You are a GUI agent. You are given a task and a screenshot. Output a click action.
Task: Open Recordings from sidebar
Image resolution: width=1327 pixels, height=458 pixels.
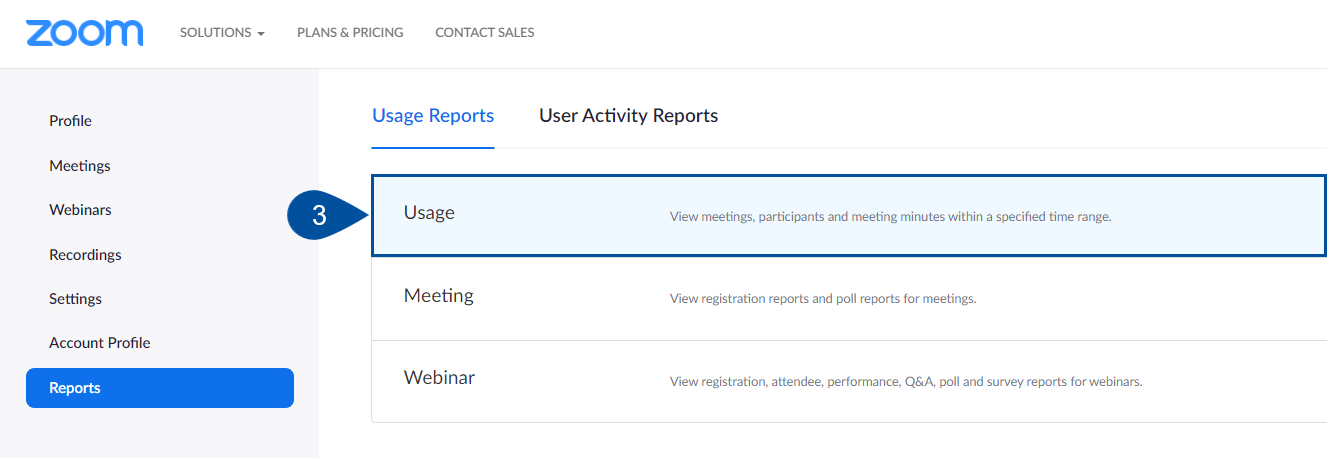coord(85,254)
